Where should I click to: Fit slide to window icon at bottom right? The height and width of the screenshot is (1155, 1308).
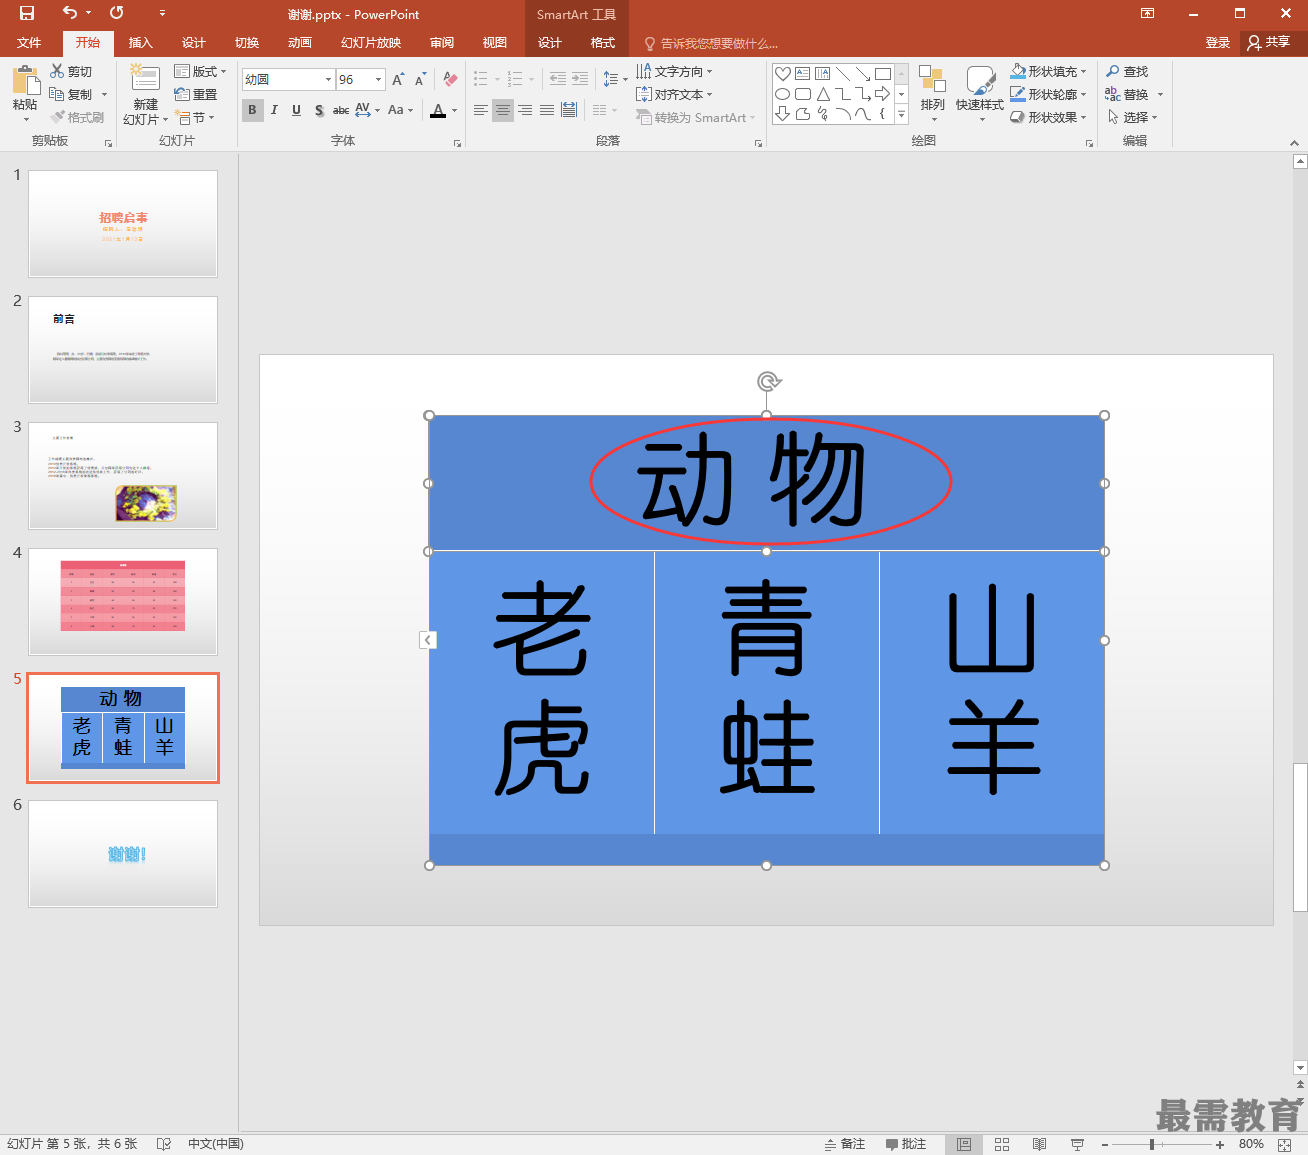tap(1286, 1144)
